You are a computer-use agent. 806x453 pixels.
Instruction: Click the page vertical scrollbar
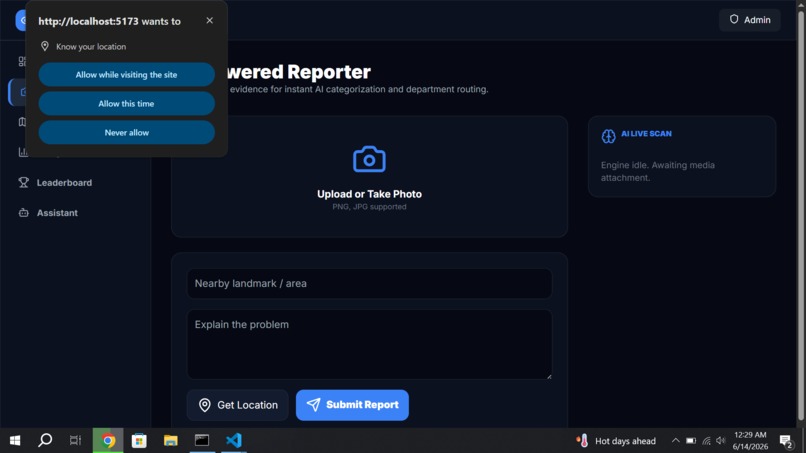pyautogui.click(x=801, y=216)
